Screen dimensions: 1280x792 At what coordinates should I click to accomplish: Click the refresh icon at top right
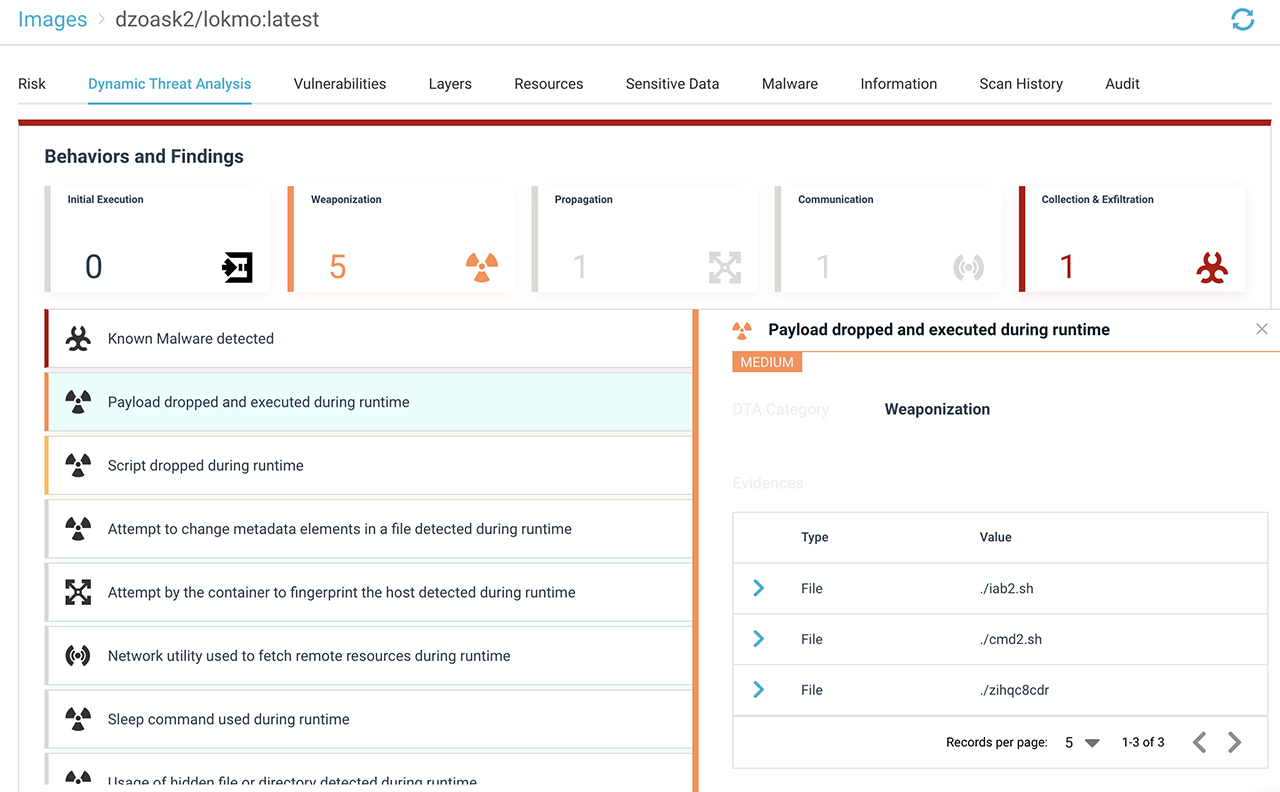1242,19
